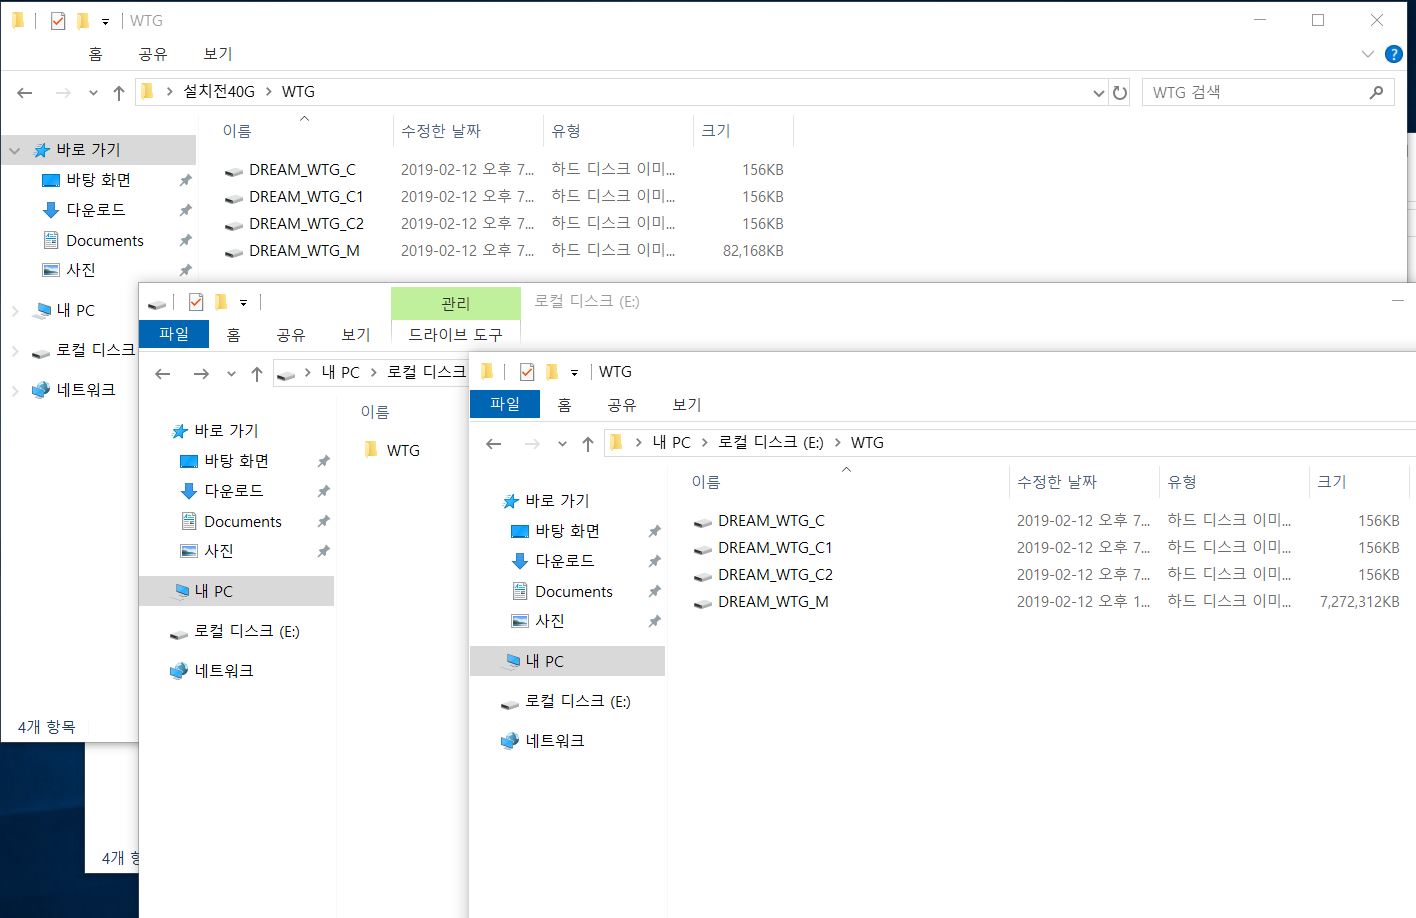1416x918 pixels.
Task: Click the search magnifier icon in back WTG window
Action: pos(1377,92)
